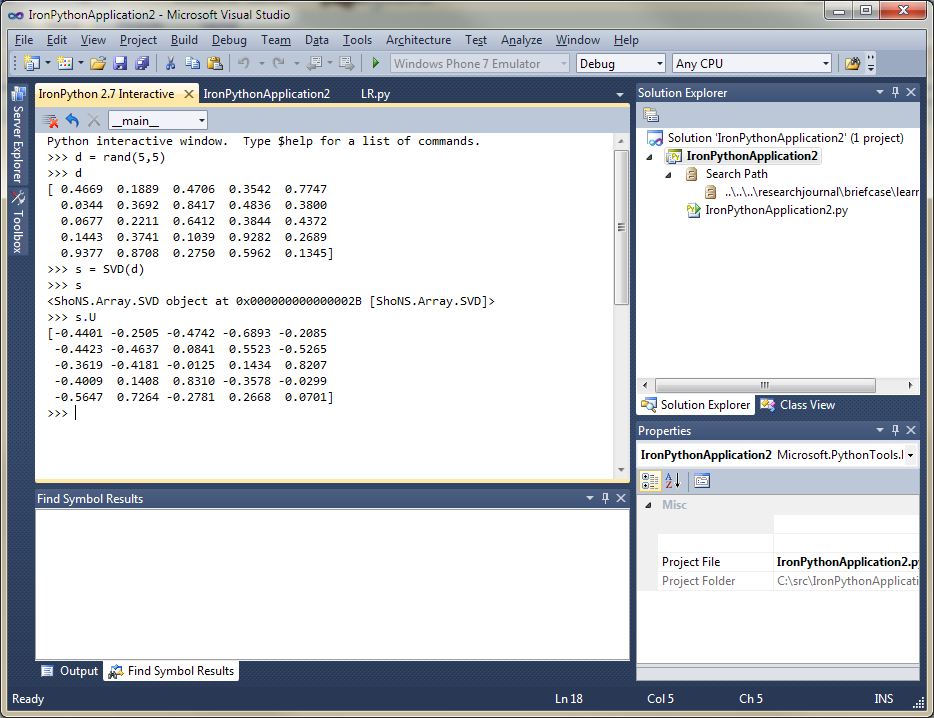Toggle auto-hide pin on Solution Explorer
The height and width of the screenshot is (718, 934).
click(895, 92)
